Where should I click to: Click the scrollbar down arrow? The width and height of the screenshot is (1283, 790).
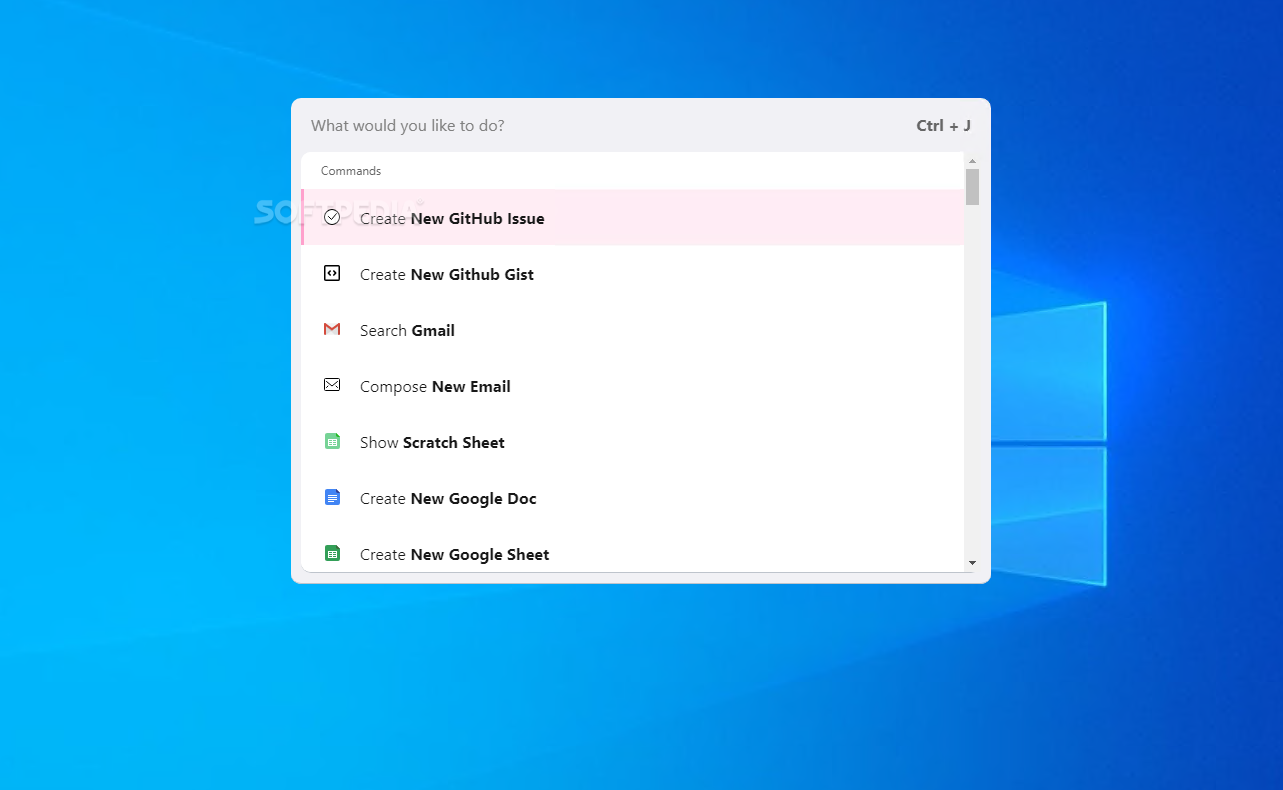pyautogui.click(x=972, y=563)
